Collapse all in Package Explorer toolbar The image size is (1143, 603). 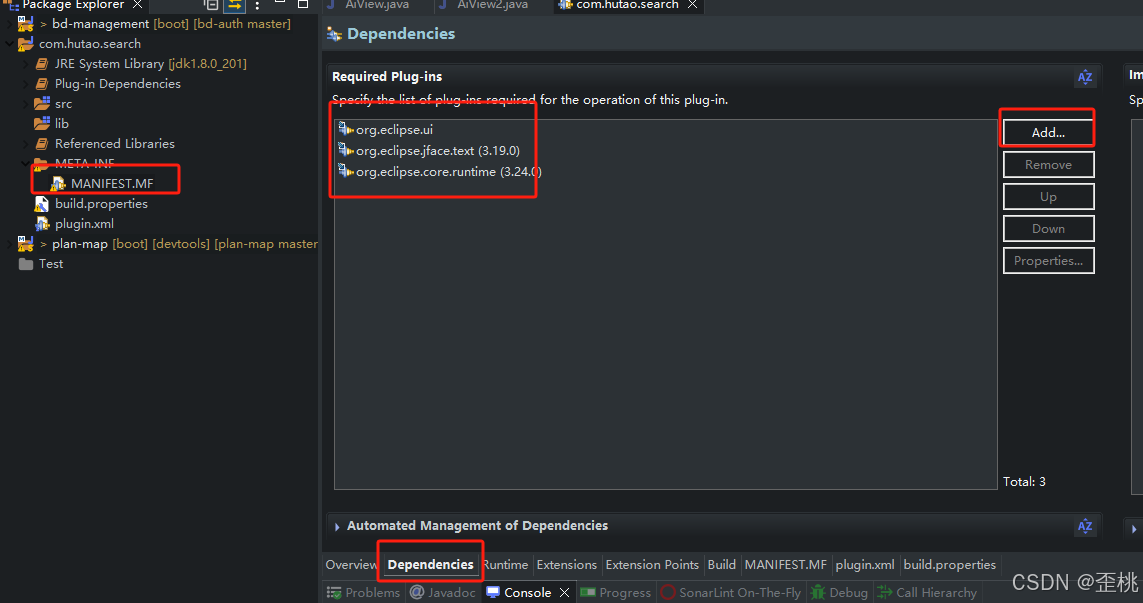(x=211, y=4)
